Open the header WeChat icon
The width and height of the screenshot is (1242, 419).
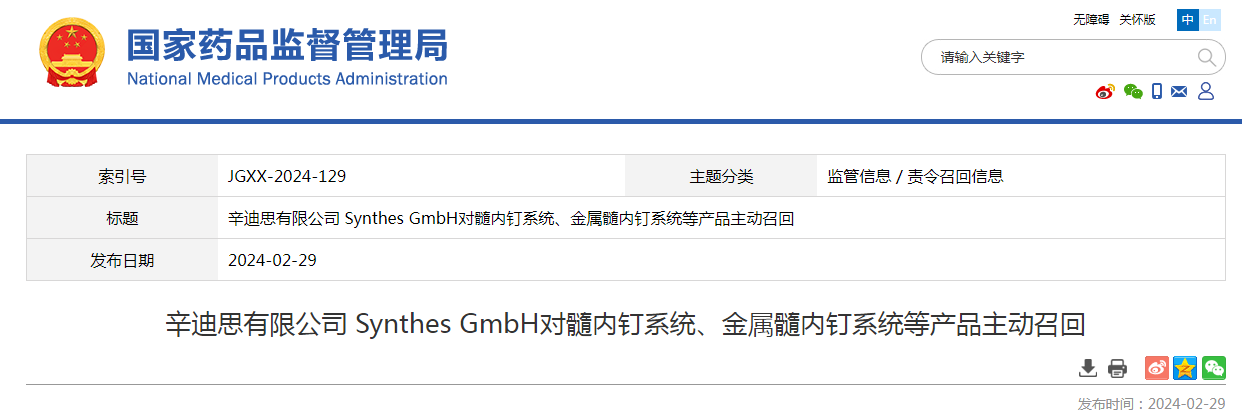click(x=1133, y=92)
